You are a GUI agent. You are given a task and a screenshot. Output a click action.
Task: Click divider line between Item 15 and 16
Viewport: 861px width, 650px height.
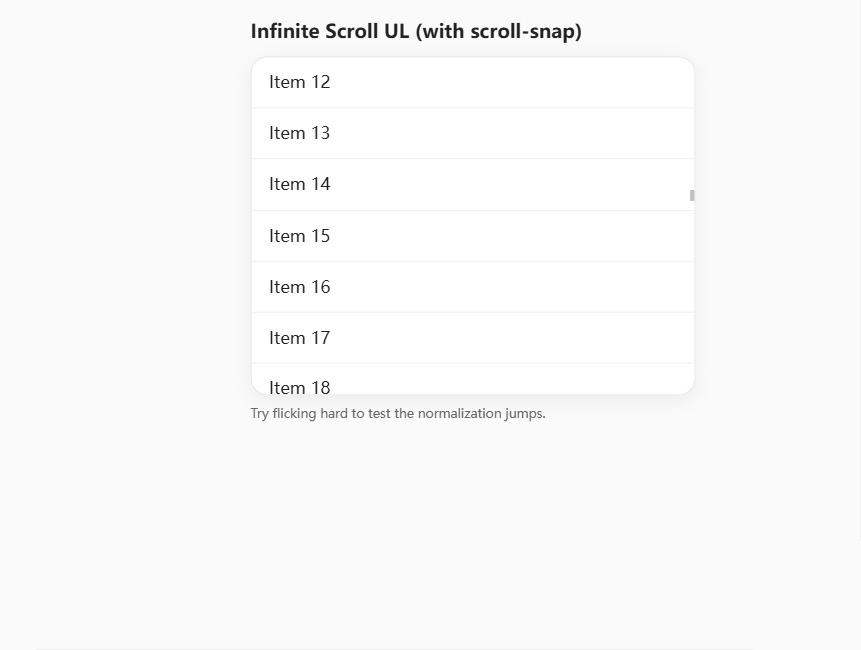pos(472,261)
